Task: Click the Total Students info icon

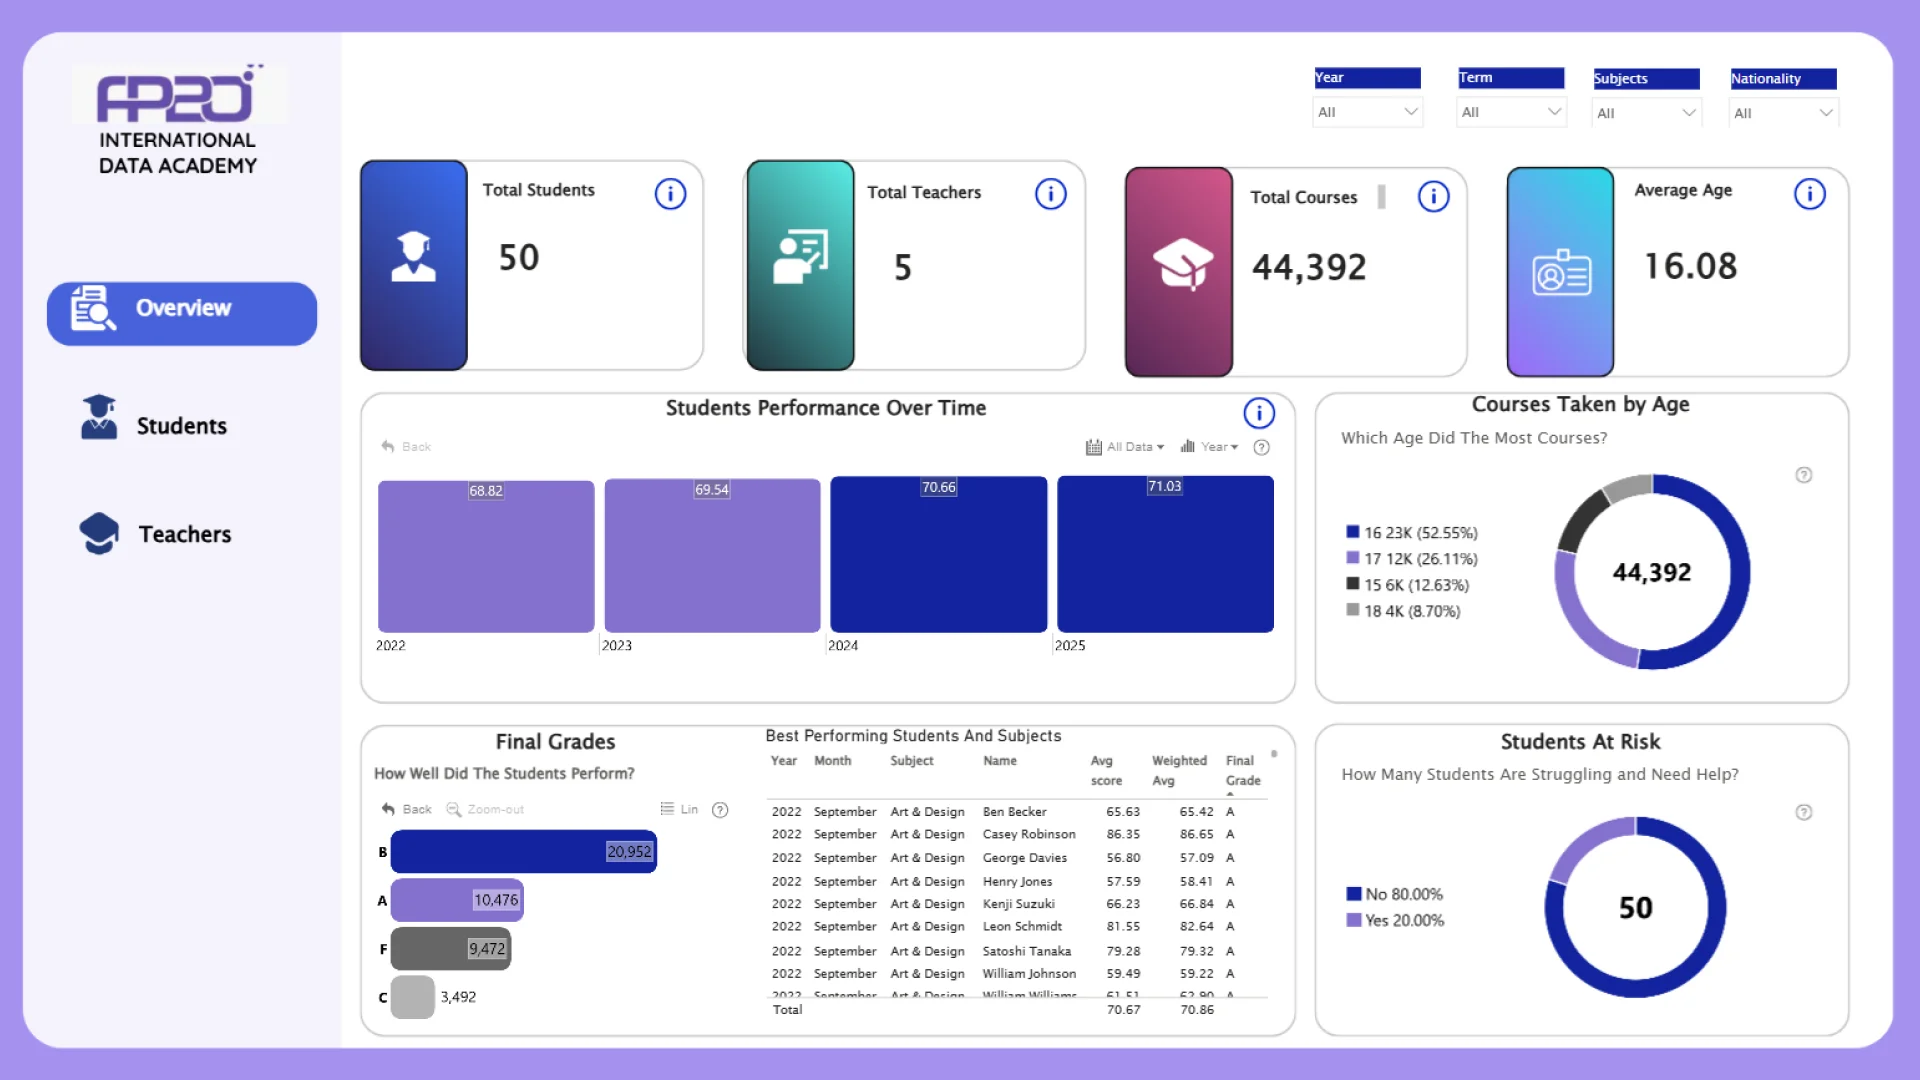Action: [x=670, y=194]
